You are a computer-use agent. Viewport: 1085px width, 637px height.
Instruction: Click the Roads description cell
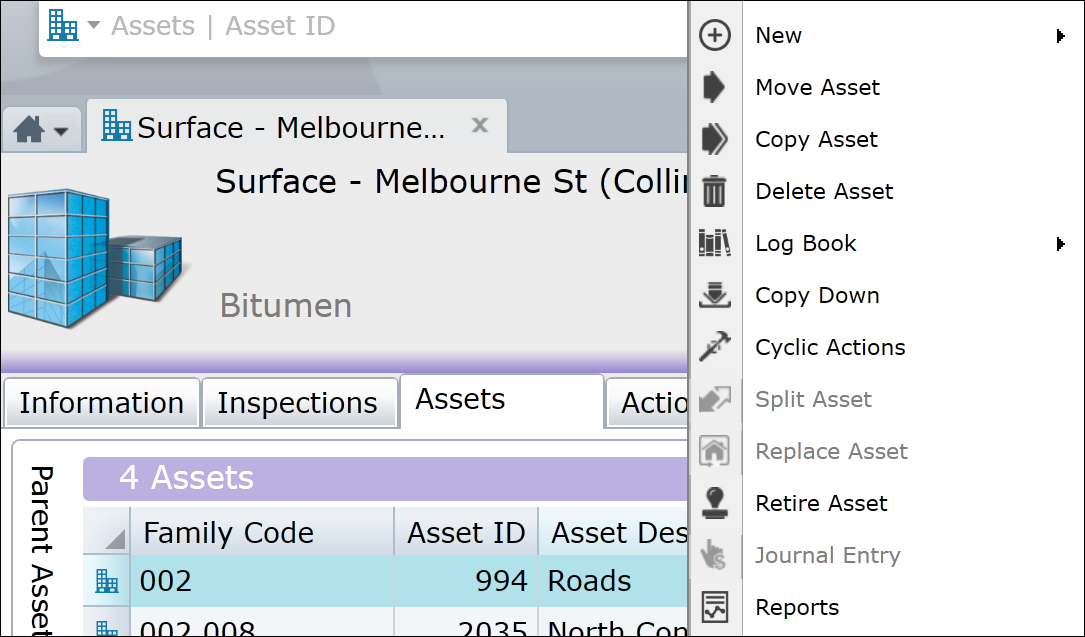[614, 581]
